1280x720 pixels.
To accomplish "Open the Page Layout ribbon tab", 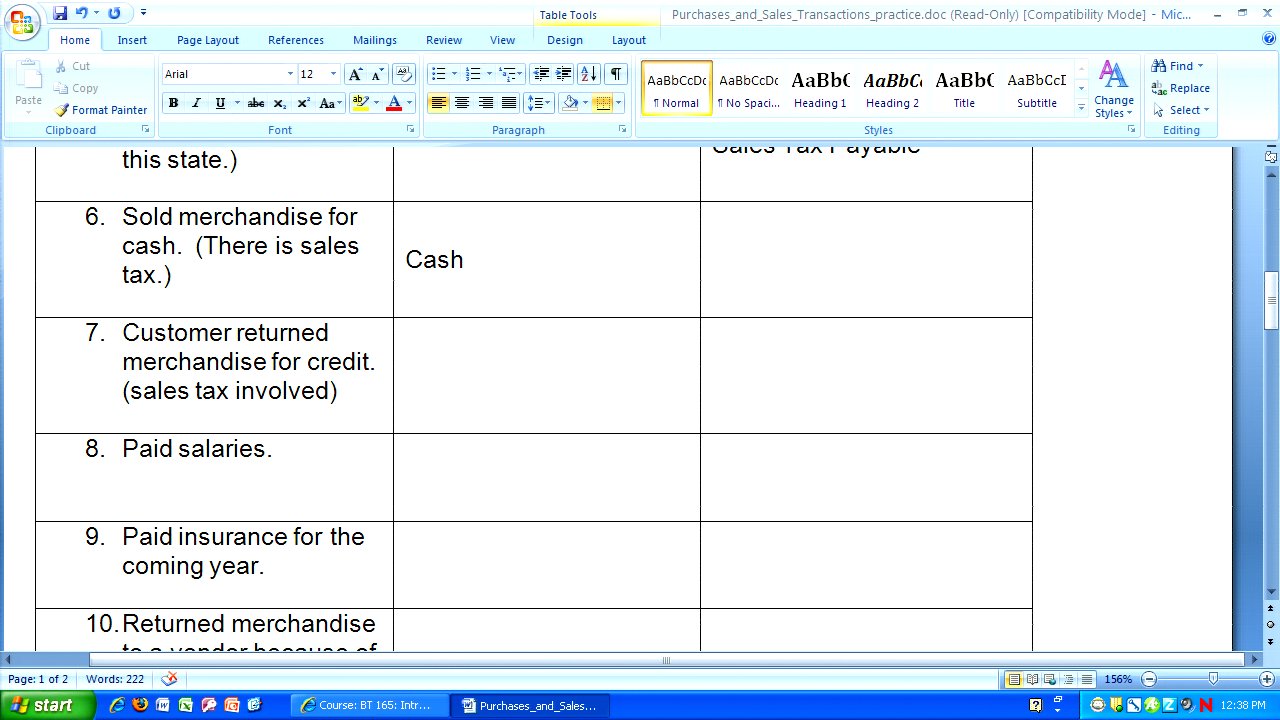I will tap(208, 40).
